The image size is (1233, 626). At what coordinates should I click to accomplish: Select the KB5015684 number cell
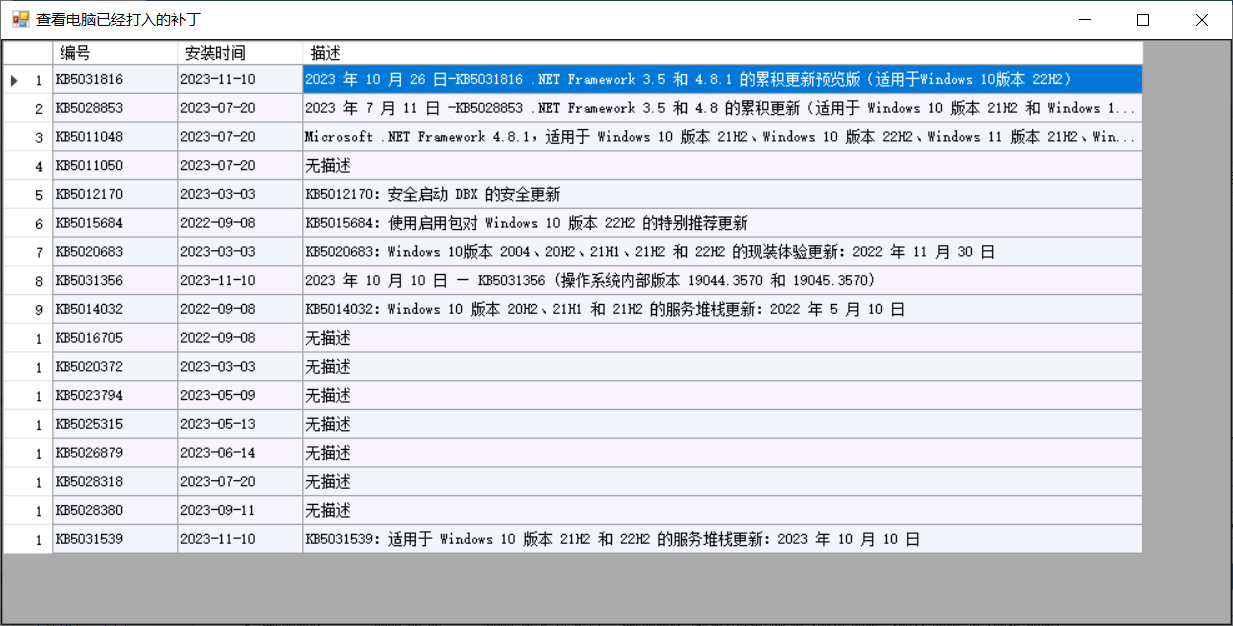coord(115,223)
